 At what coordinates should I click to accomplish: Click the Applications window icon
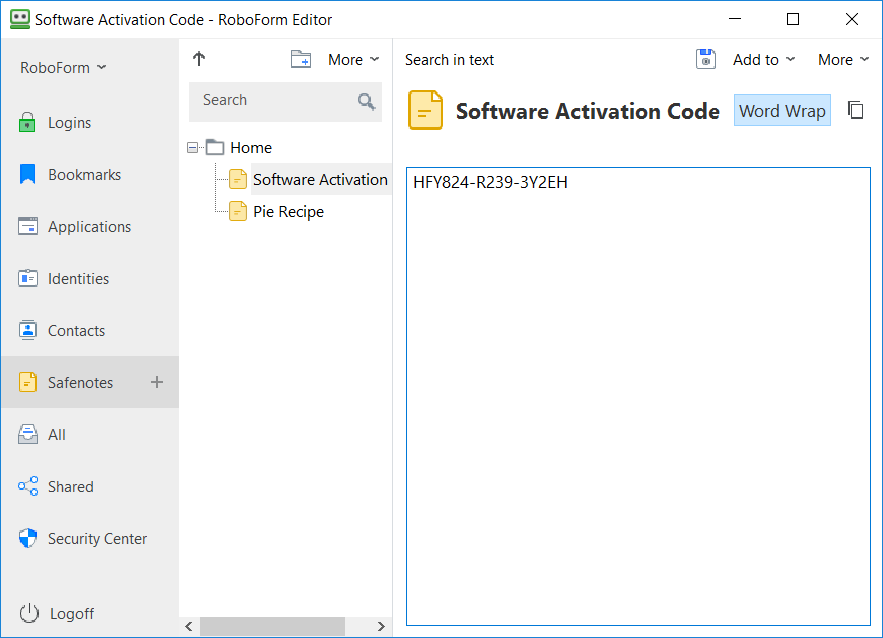click(28, 226)
